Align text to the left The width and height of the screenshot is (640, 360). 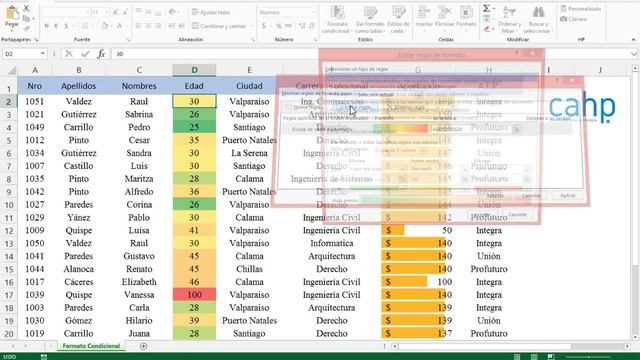click(x=139, y=26)
